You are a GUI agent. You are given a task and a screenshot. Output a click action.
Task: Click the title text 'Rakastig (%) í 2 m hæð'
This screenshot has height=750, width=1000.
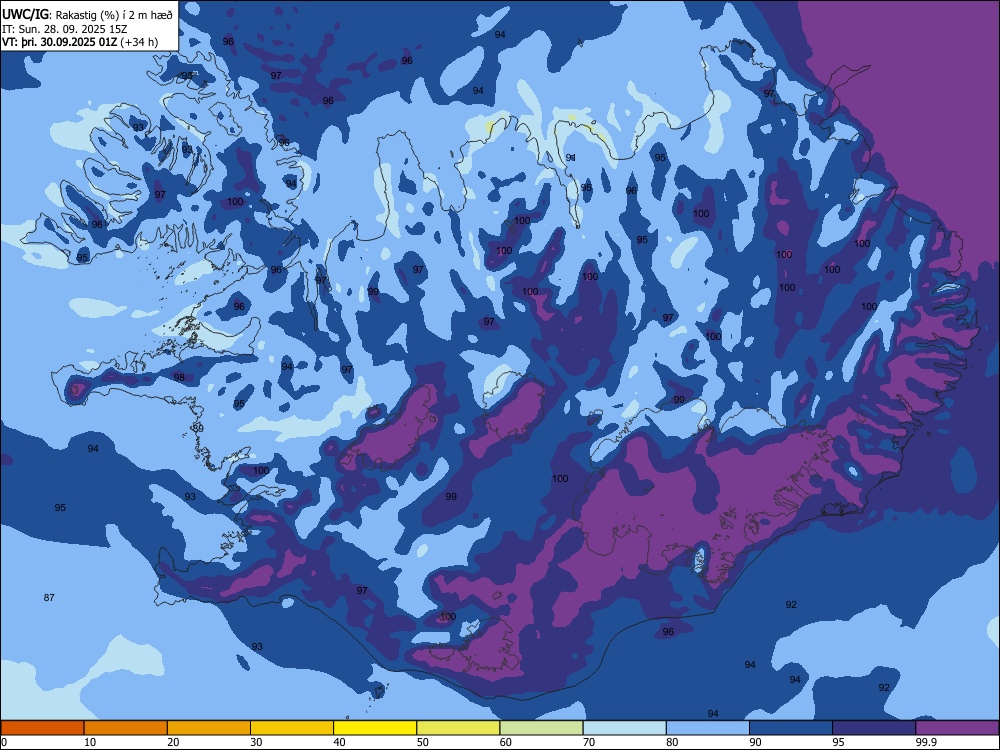[114, 15]
